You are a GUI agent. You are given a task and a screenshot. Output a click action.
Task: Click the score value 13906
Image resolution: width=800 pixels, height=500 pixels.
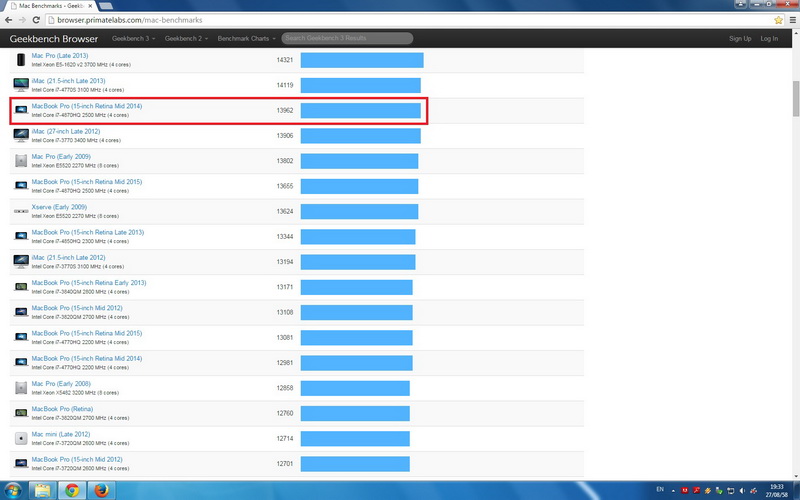pyautogui.click(x=285, y=135)
